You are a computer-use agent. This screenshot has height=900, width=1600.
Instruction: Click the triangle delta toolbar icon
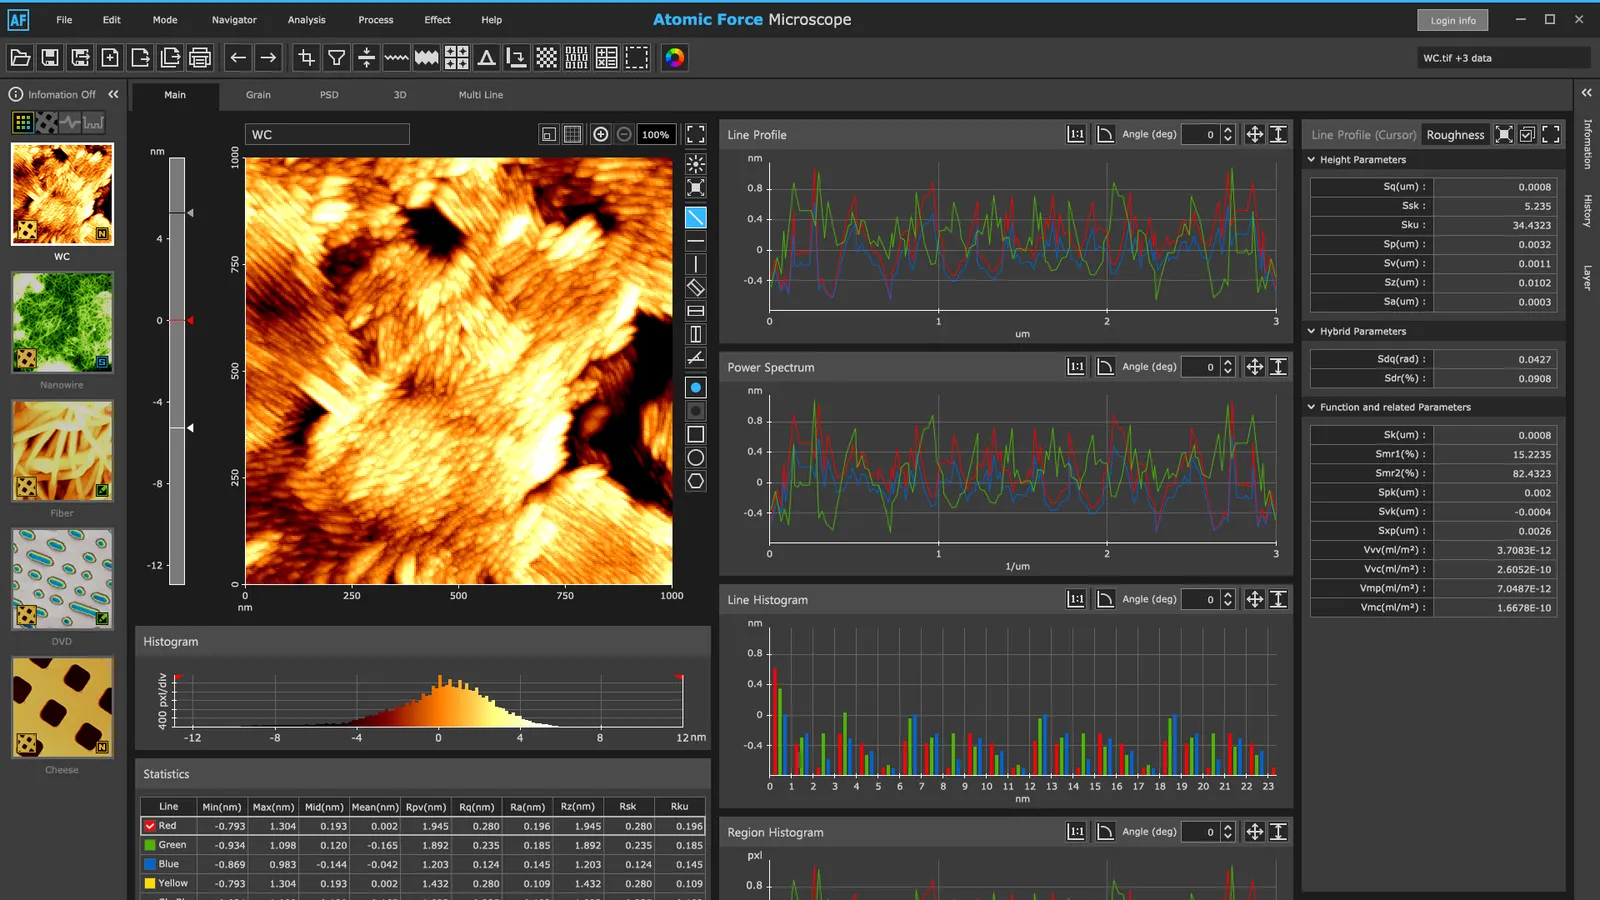pos(487,58)
